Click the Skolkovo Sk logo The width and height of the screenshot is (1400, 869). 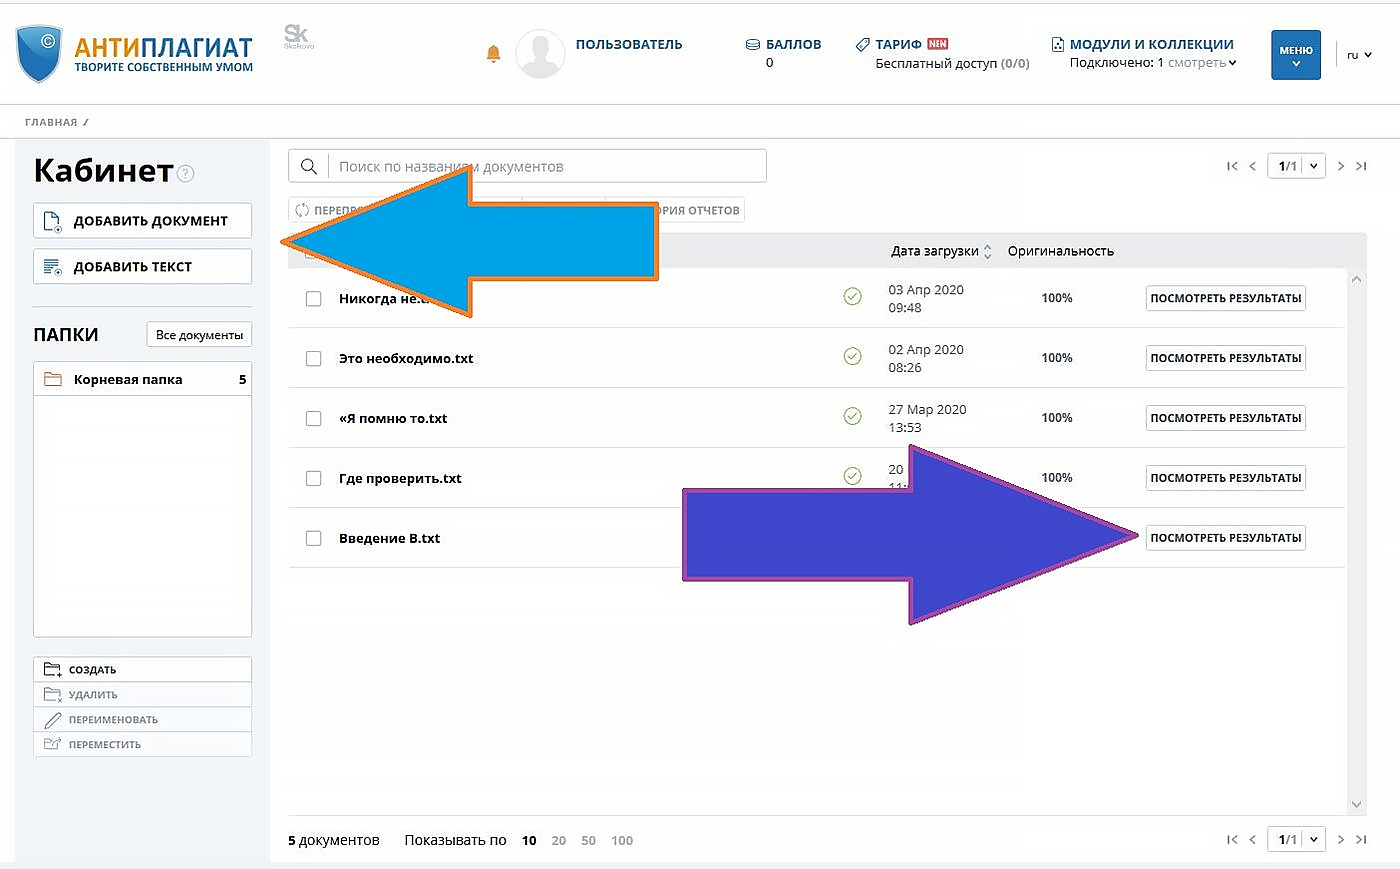[298, 37]
